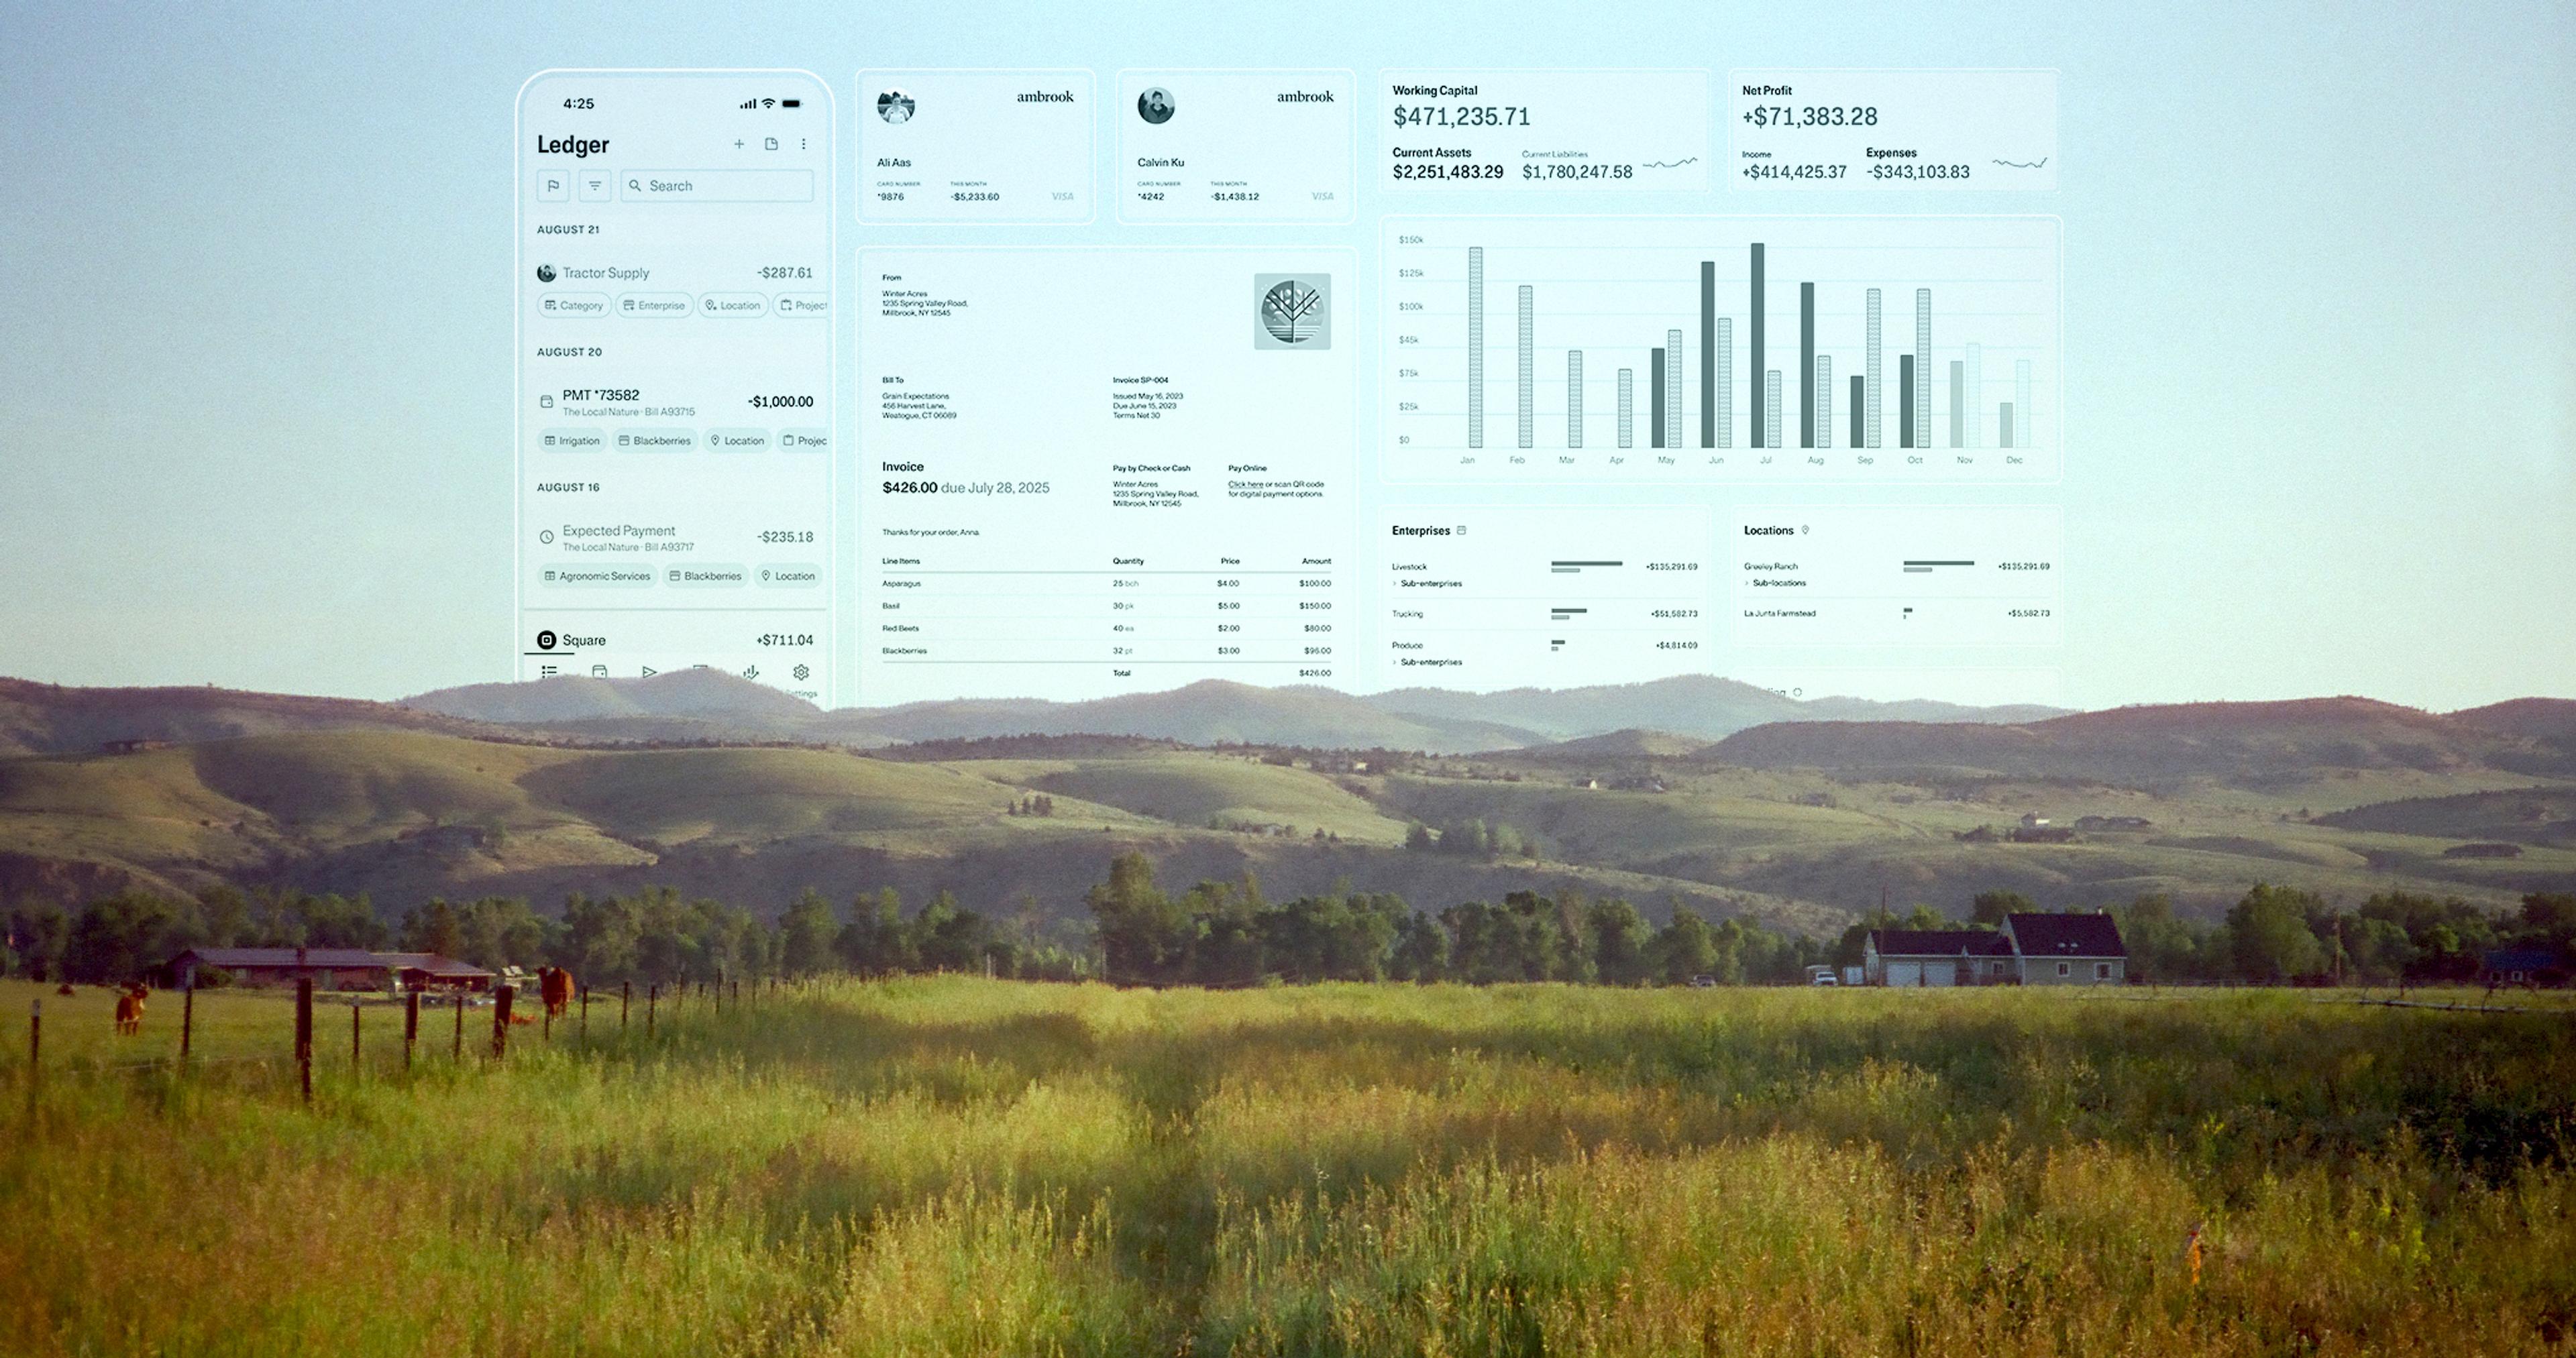
Task: Select the Enterprise tag for Tractor Supply
Action: [x=654, y=306]
